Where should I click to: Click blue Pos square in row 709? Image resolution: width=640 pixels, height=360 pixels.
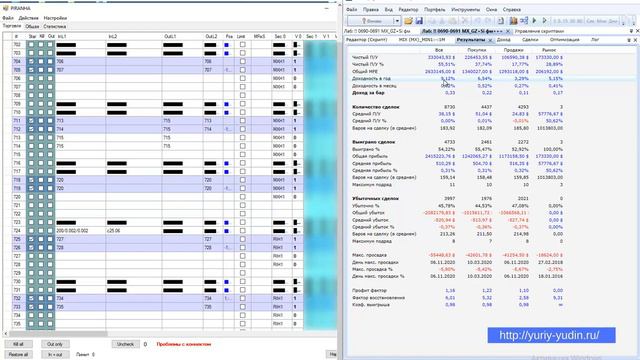point(227,104)
